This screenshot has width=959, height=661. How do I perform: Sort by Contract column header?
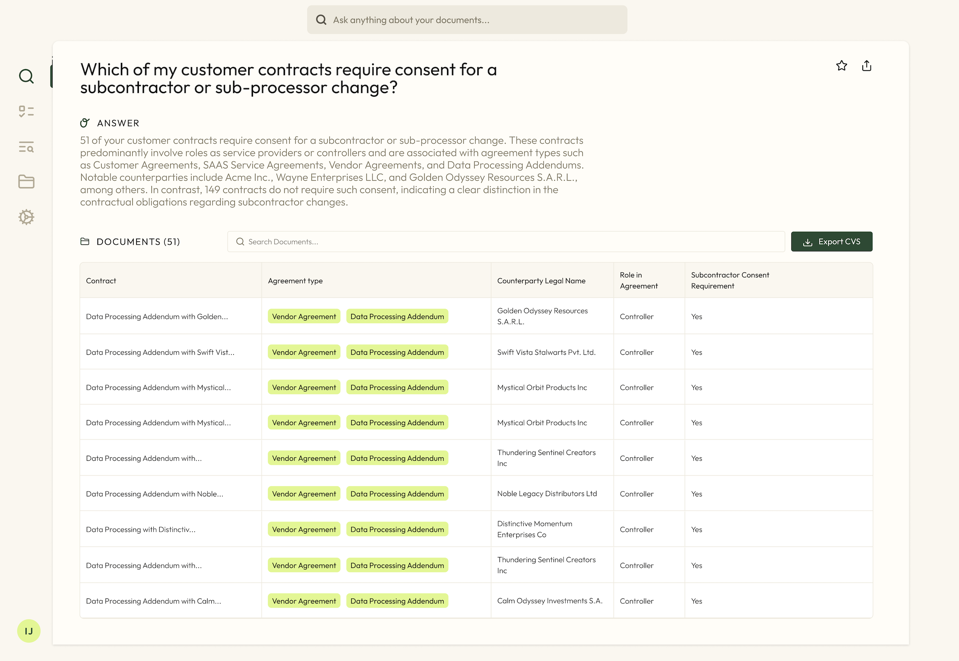point(101,281)
